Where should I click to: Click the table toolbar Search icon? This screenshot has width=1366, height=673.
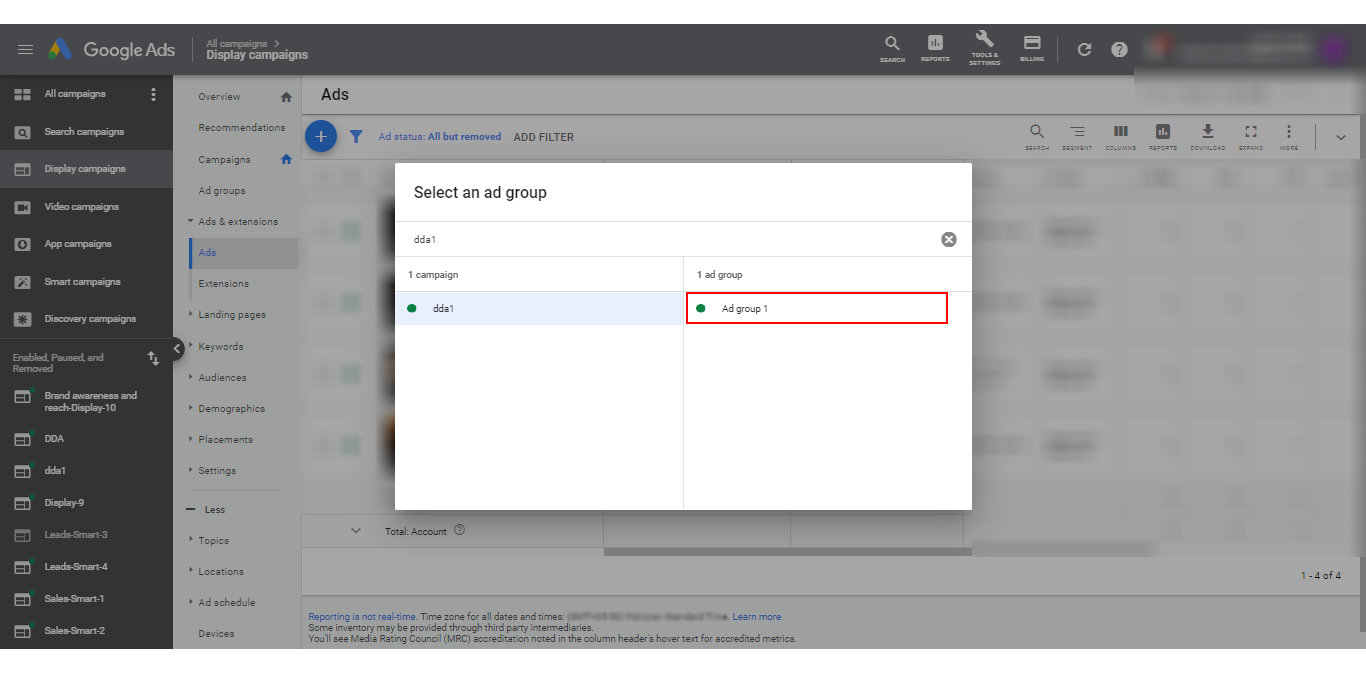(x=1037, y=137)
